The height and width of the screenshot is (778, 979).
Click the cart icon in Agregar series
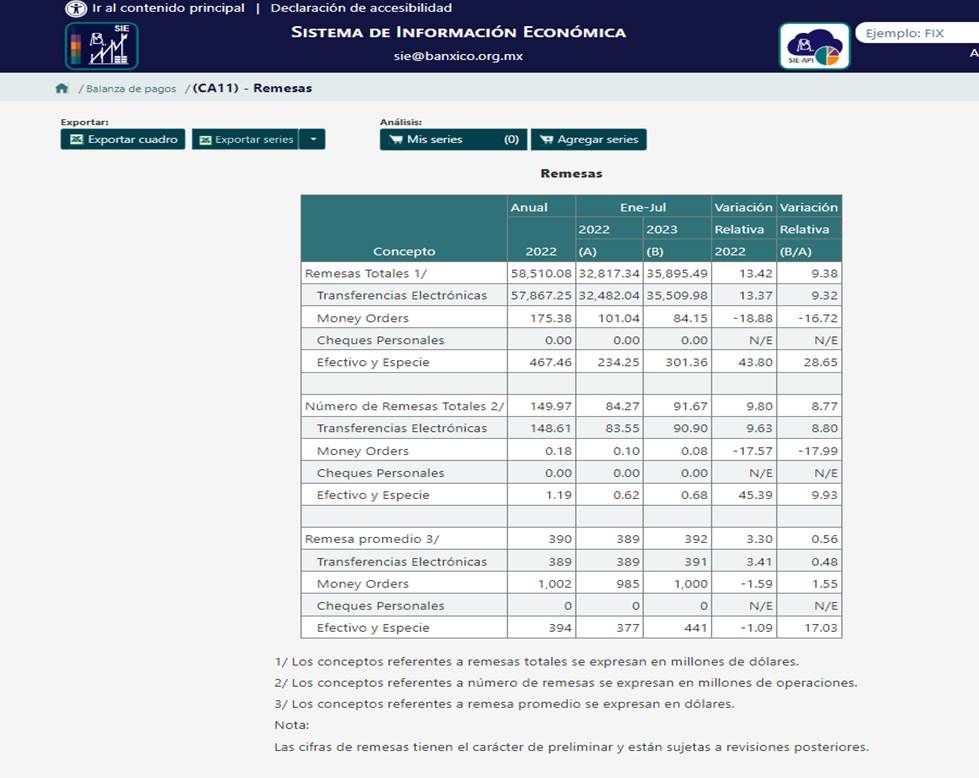[x=545, y=140]
